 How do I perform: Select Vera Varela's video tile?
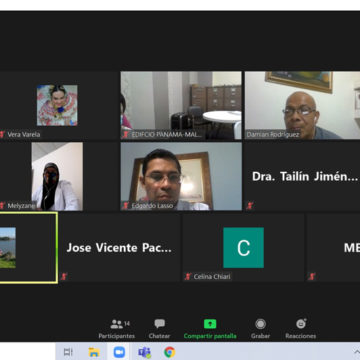(x=59, y=105)
